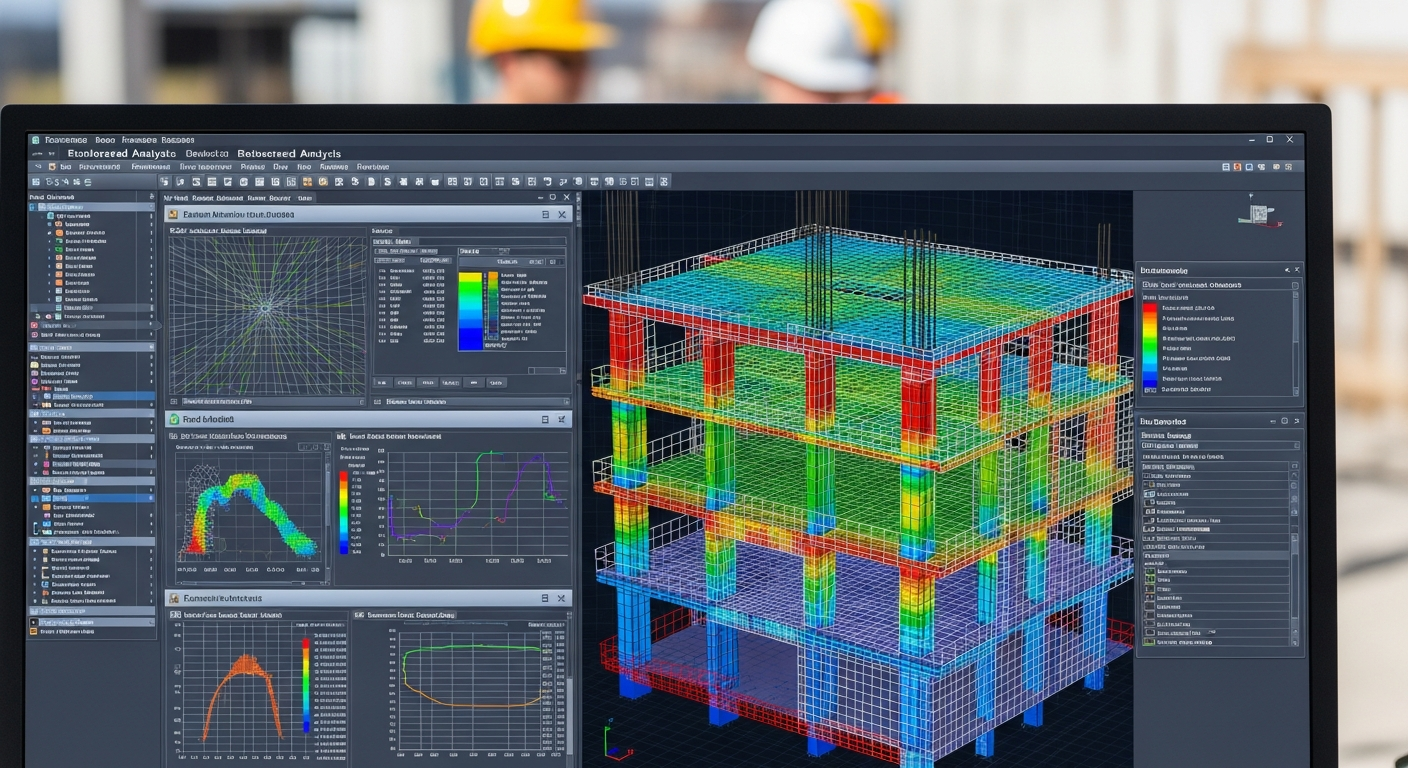The width and height of the screenshot is (1408, 768).
Task: Click the orange icon on the radial mesh panel header
Action: 173,214
